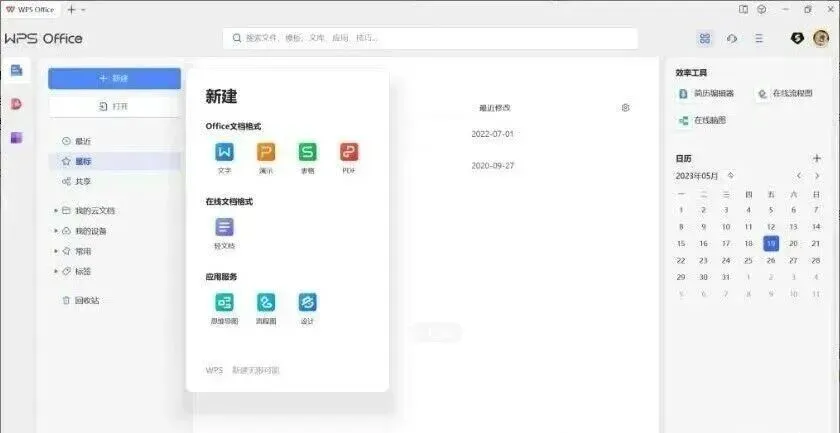The image size is (840, 433).
Task: Open 简历编辑器 resume editor tool
Action: [x=707, y=93]
